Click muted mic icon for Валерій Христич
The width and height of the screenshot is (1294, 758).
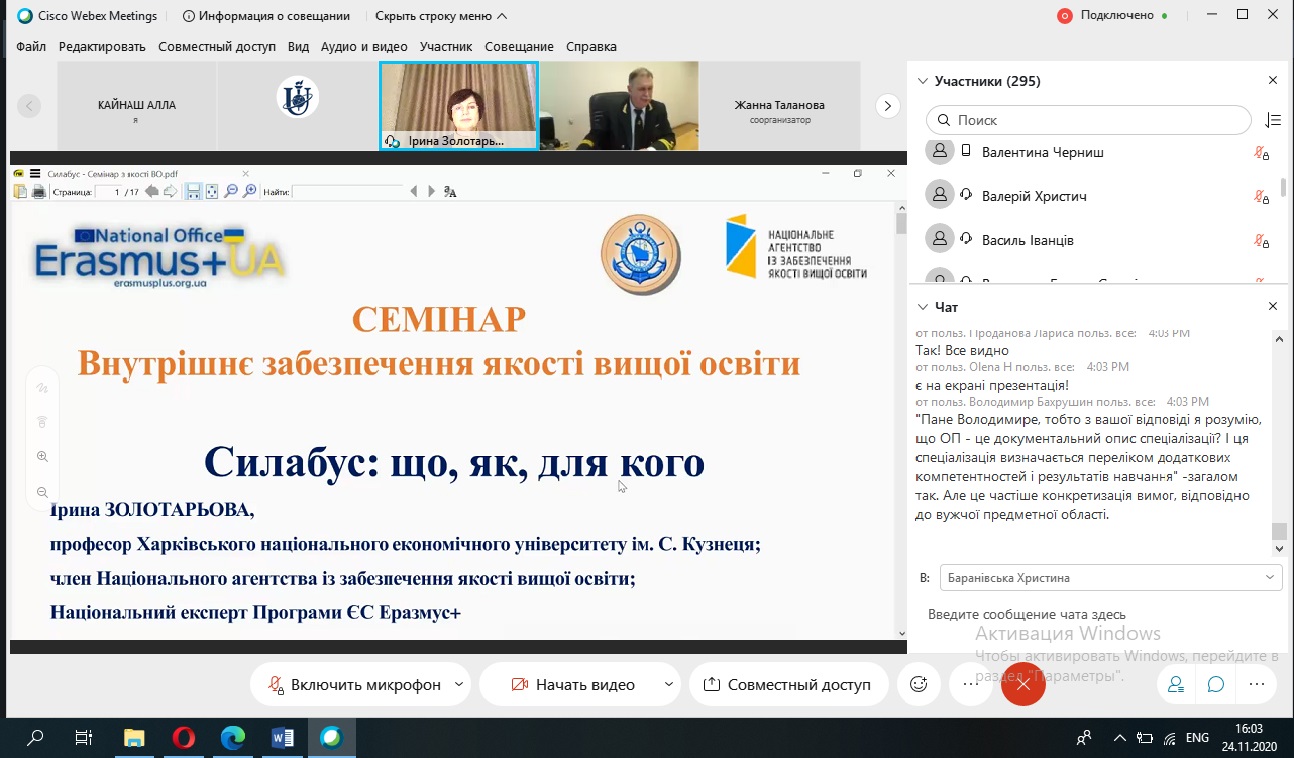1262,197
